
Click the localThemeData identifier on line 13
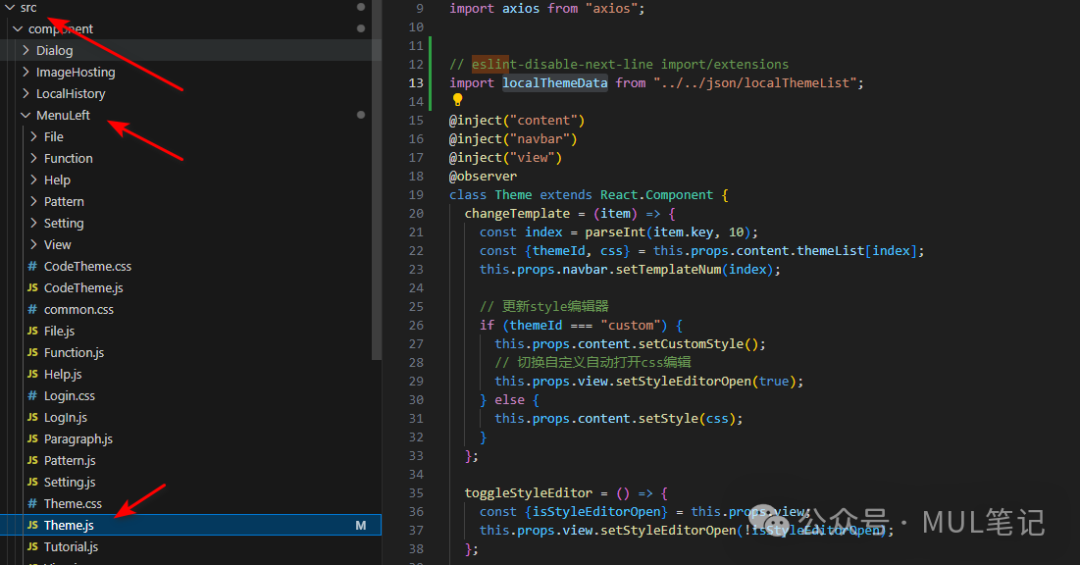pyautogui.click(x=554, y=83)
